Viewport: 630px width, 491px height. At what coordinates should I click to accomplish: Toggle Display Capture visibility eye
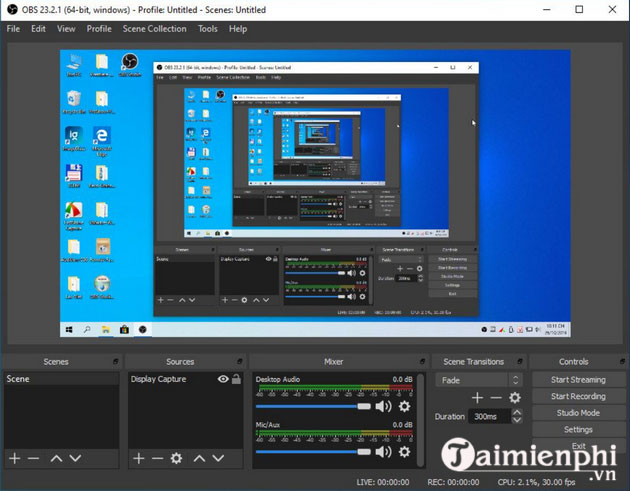pos(223,379)
